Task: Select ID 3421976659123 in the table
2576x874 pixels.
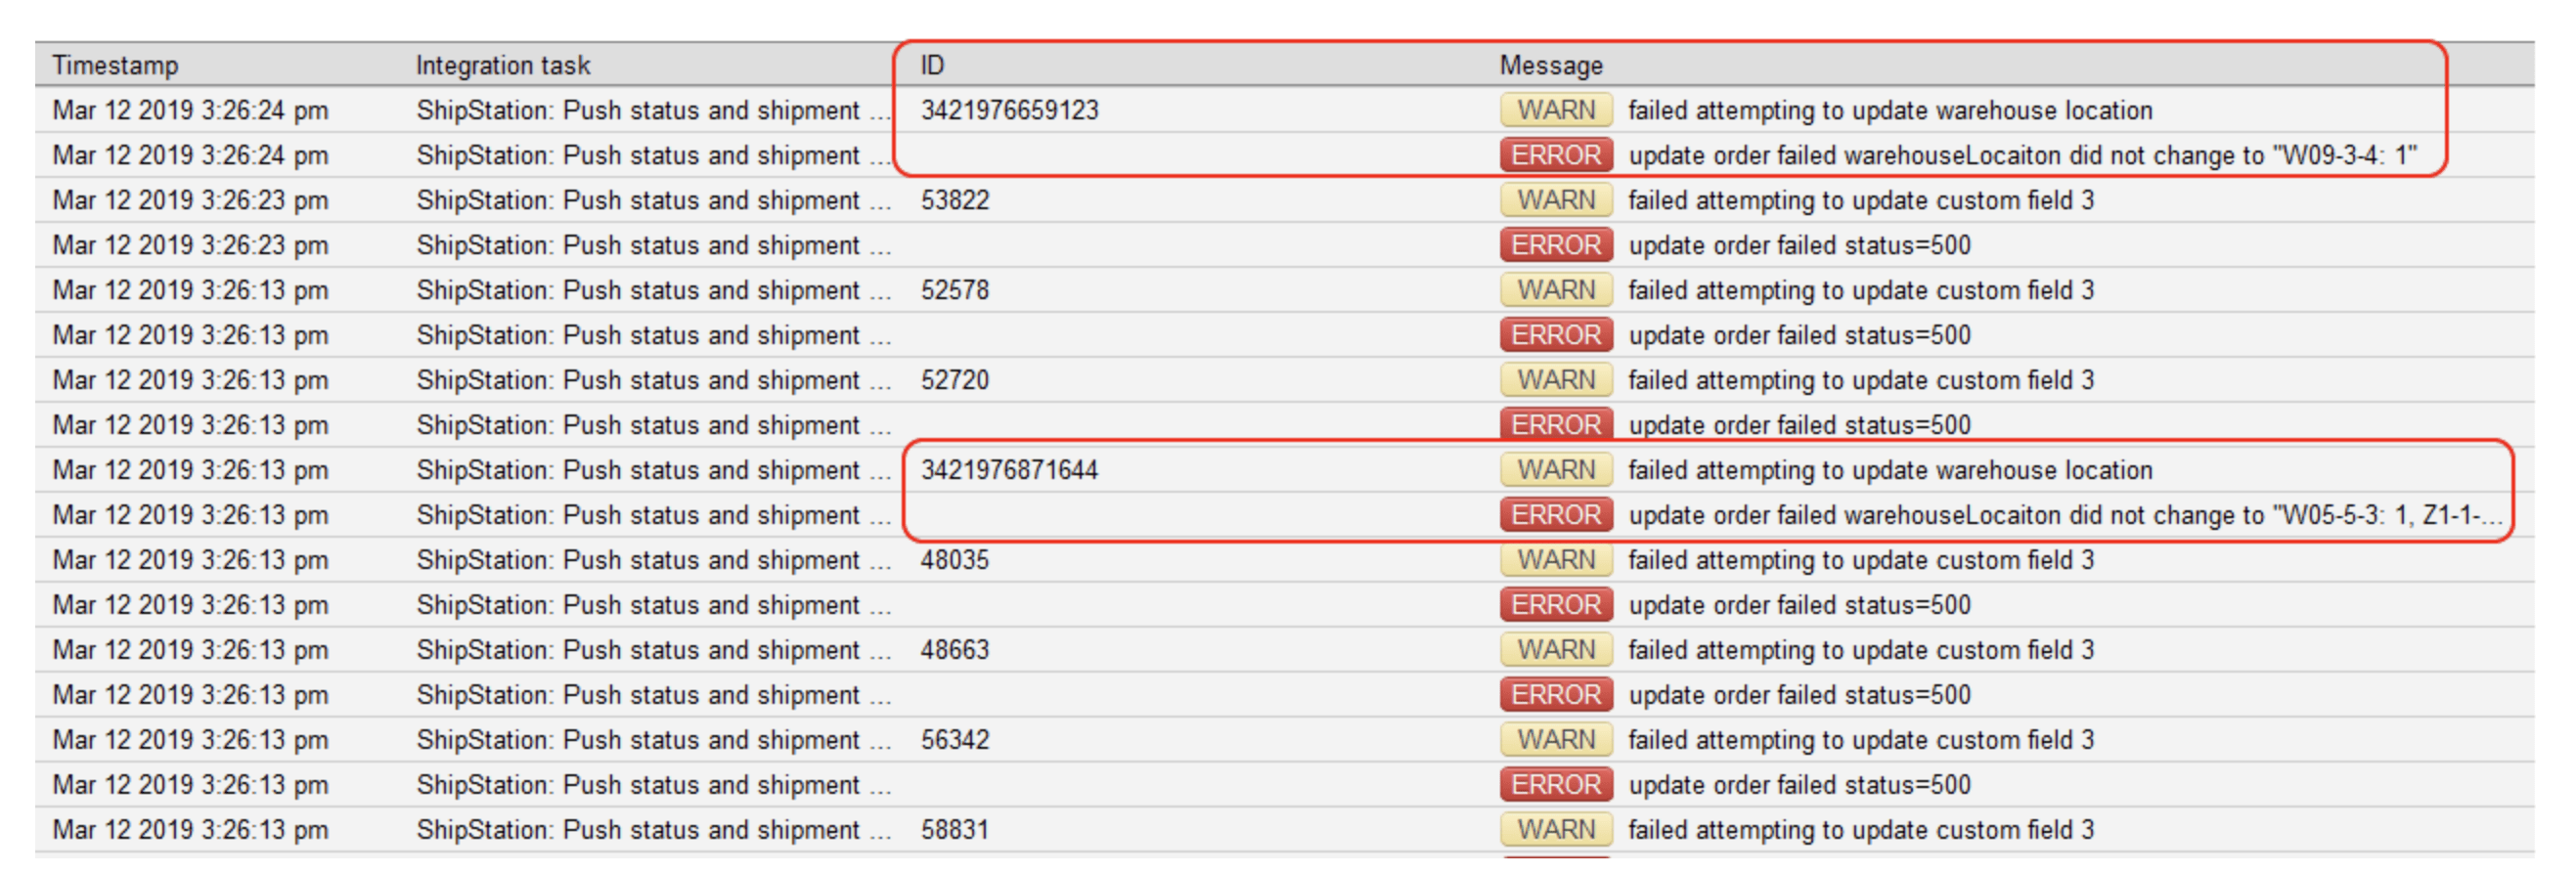Action: (1009, 110)
